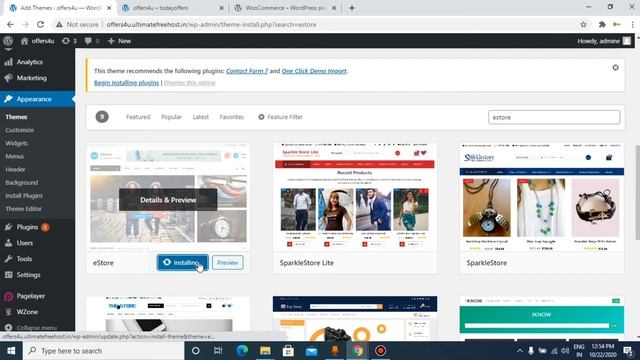Screen dimensions: 640x360
Task: Open Details & Preview for eStore theme
Action: point(168,200)
